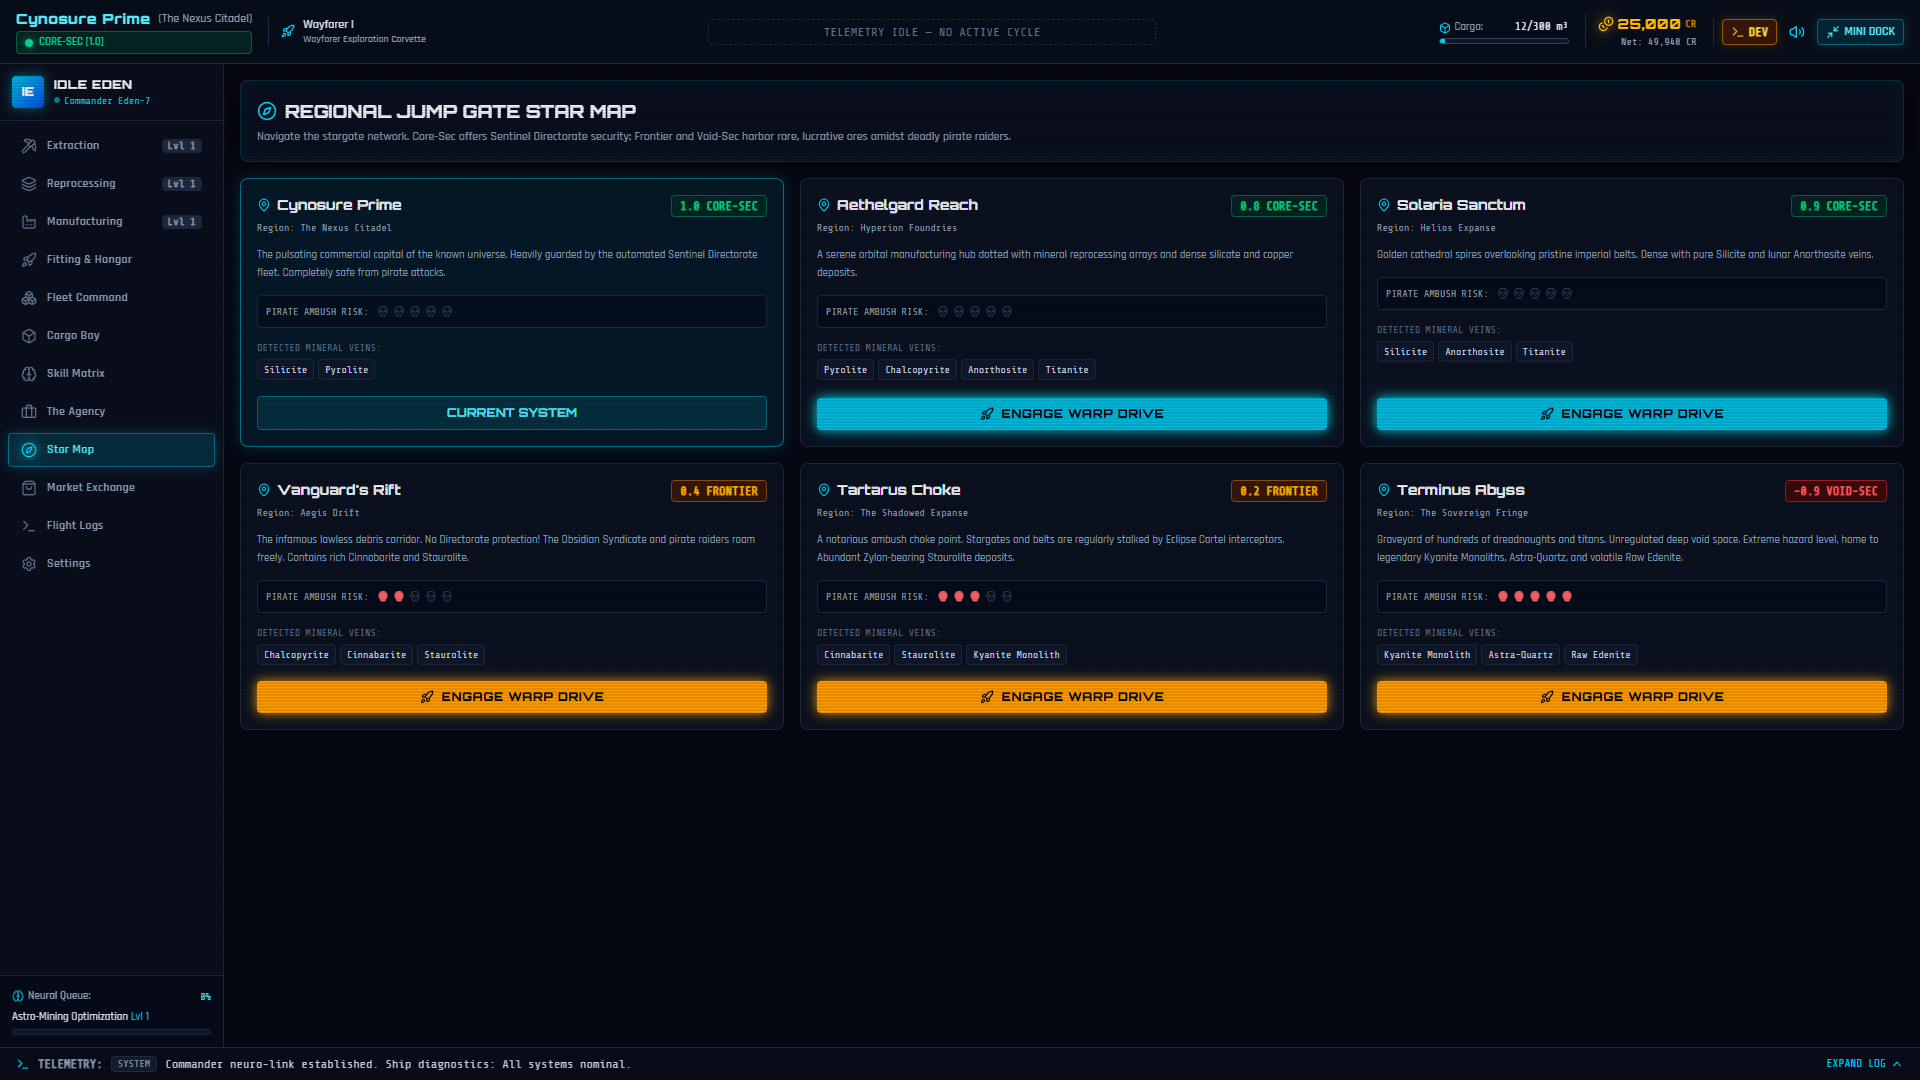1920x1080 pixels.
Task: Toggle the sound speaker icon
Action: 1797,32
